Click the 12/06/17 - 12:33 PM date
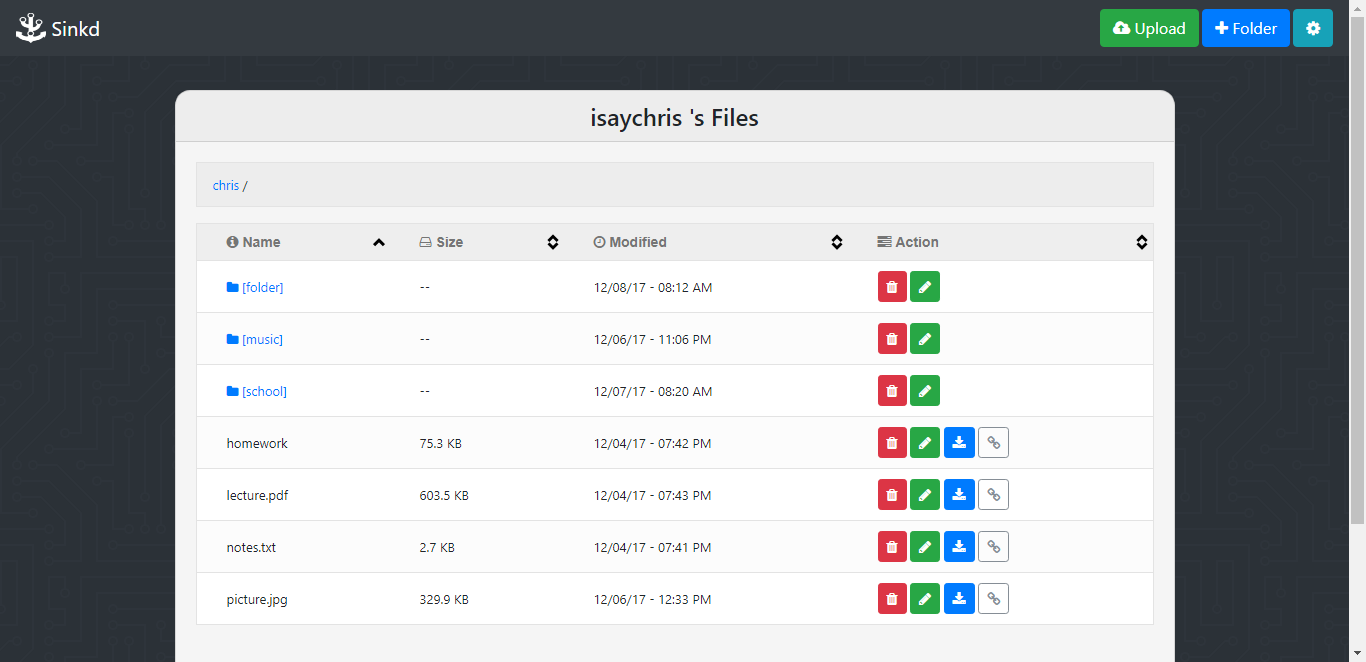This screenshot has width=1366, height=662. 653,599
